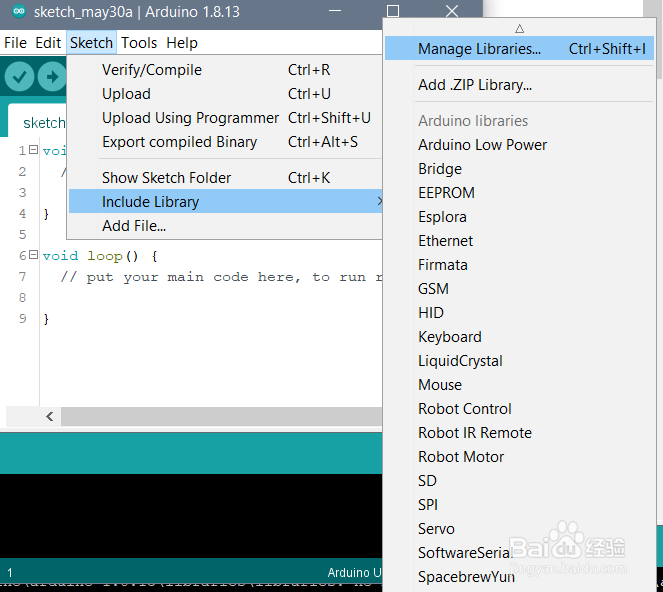Click the Upload arrow toolbar button
This screenshot has width=663, height=592.
point(52,77)
